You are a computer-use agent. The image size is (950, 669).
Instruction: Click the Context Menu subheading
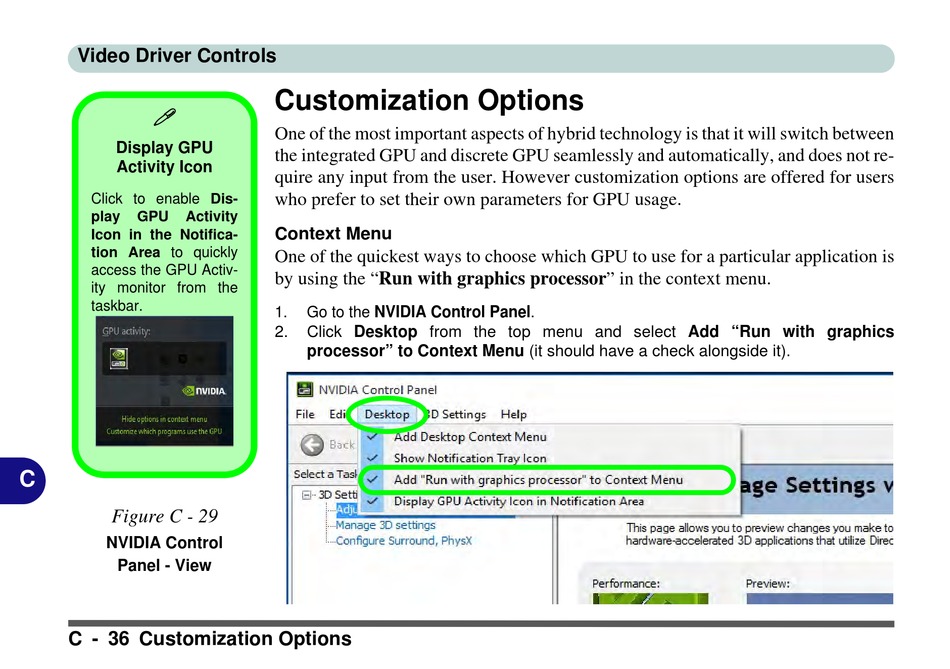click(333, 233)
